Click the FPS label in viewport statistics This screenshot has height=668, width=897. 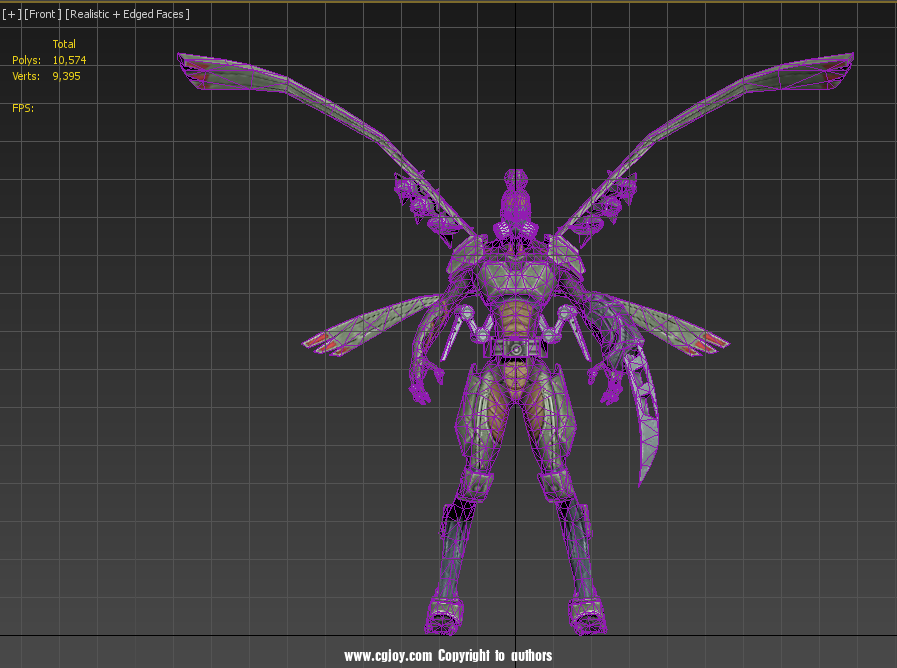23,108
